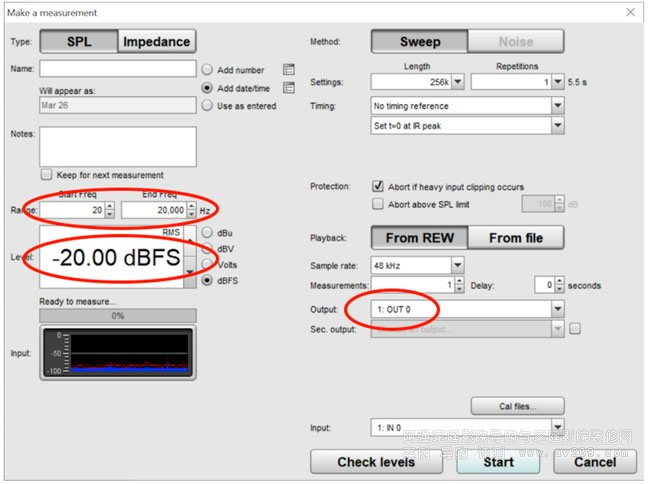Click the Check levels button
The image size is (650, 484).
pos(376,462)
